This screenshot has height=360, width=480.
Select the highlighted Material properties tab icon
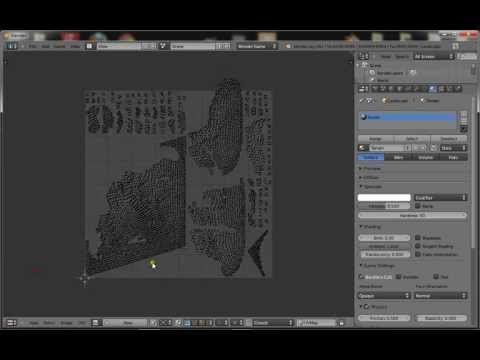click(432, 89)
